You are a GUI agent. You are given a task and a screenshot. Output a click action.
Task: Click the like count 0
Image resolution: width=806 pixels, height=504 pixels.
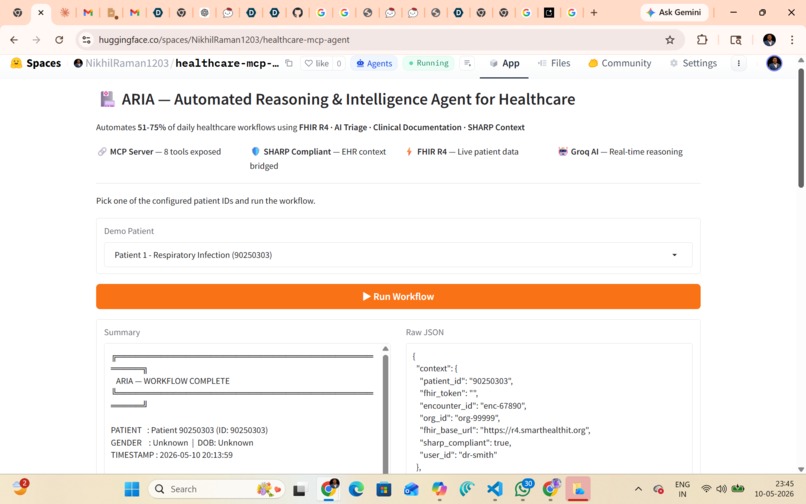point(339,63)
